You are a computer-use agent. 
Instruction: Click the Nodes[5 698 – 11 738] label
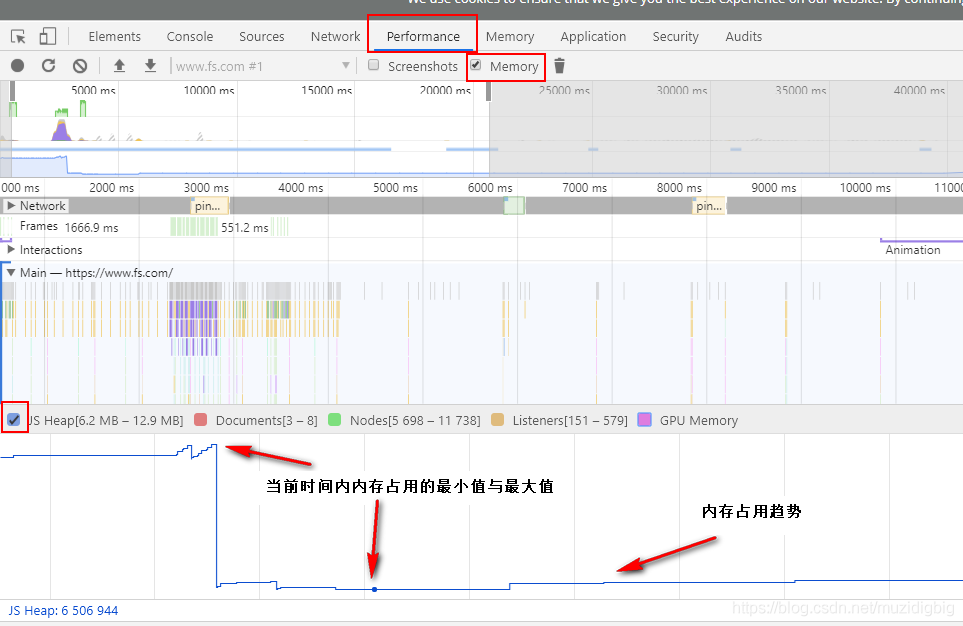coord(415,421)
